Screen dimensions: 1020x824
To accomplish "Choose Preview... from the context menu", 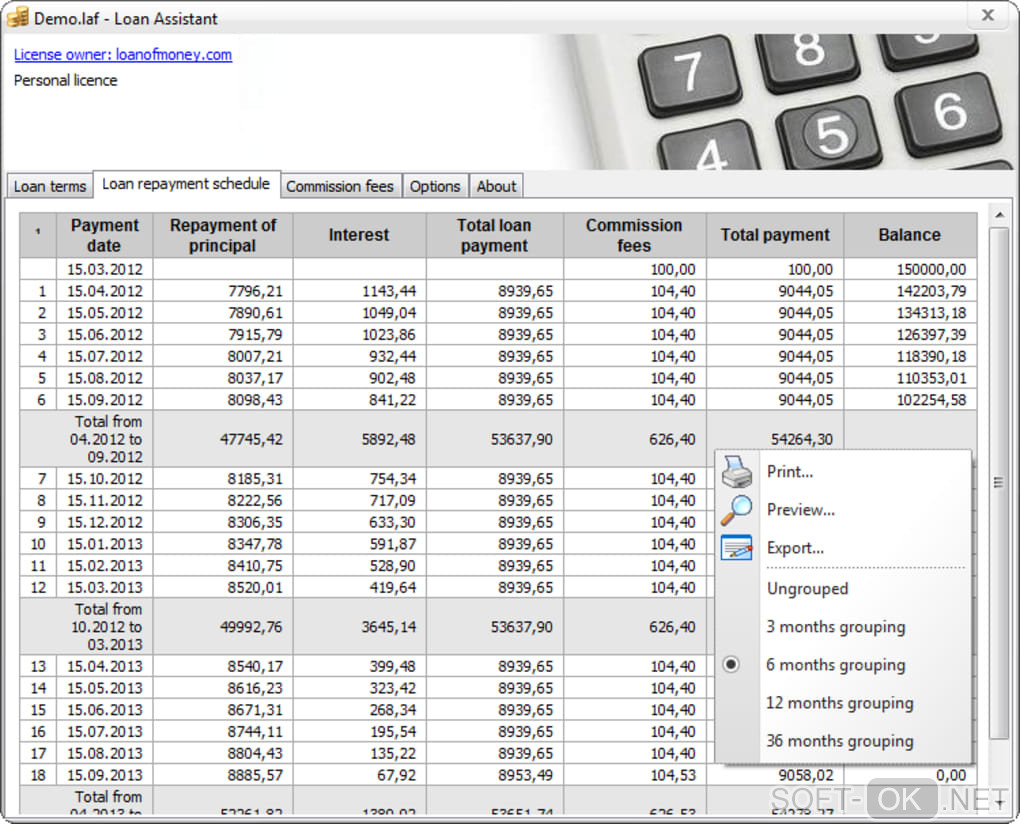I will pos(801,510).
